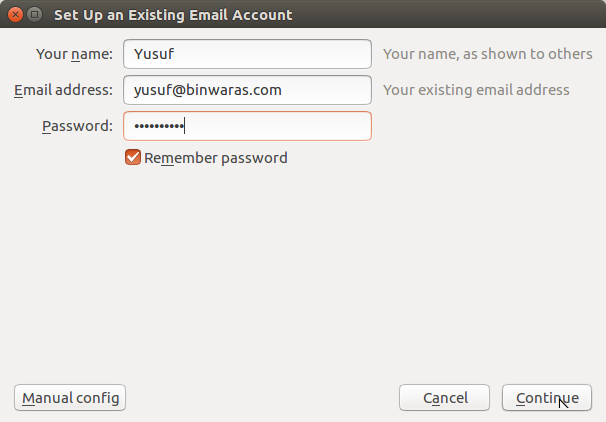The image size is (606, 422).
Task: Continue to the next setup step
Action: pos(547,398)
